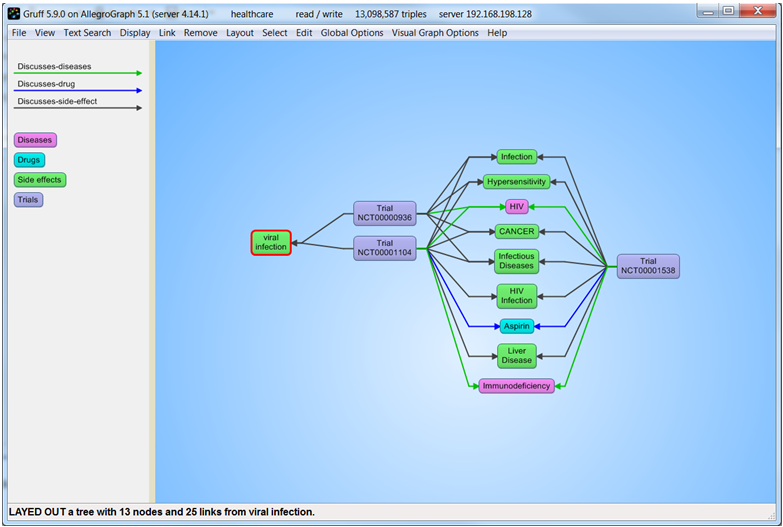Expand the Global Options menu
Viewport: 783px width, 527px height.
tap(351, 33)
